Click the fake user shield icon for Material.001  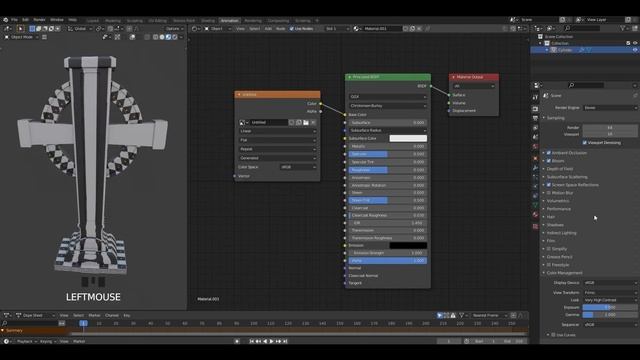click(x=405, y=29)
